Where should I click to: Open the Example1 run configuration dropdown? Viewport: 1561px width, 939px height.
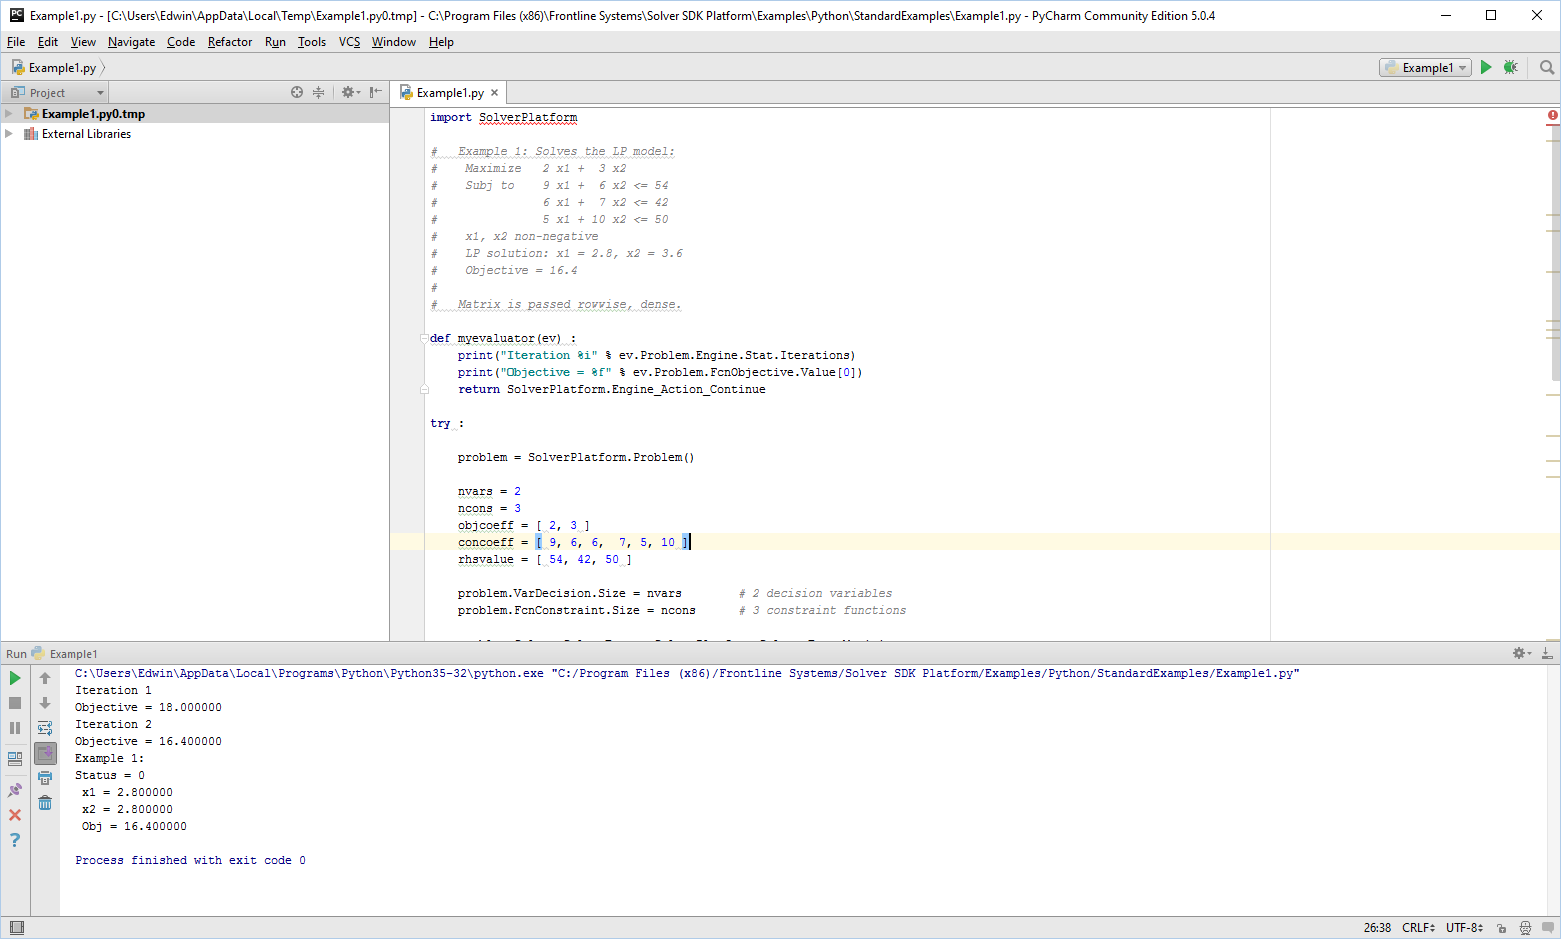(x=1426, y=67)
